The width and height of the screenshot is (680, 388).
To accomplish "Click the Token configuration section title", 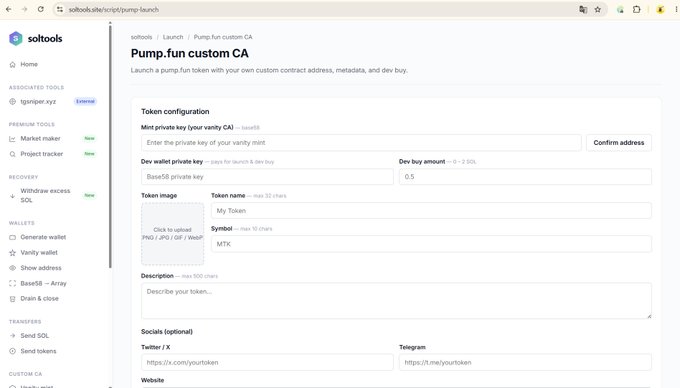I will 175,111.
